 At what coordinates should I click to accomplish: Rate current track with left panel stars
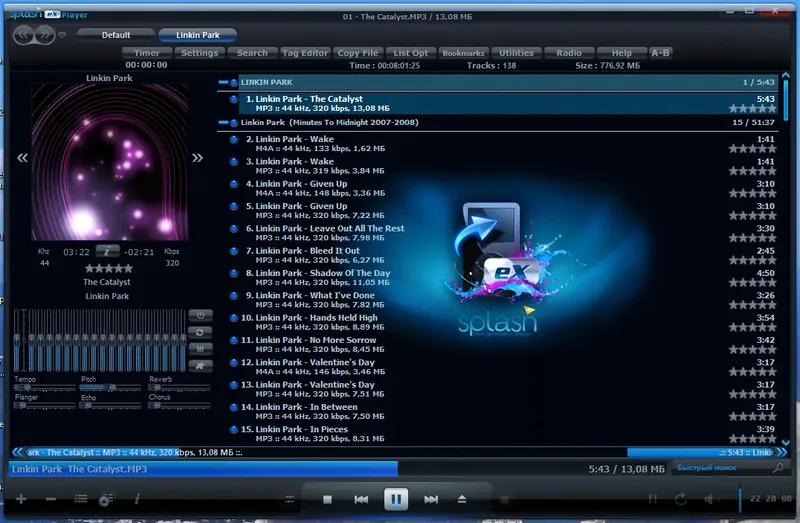click(109, 268)
